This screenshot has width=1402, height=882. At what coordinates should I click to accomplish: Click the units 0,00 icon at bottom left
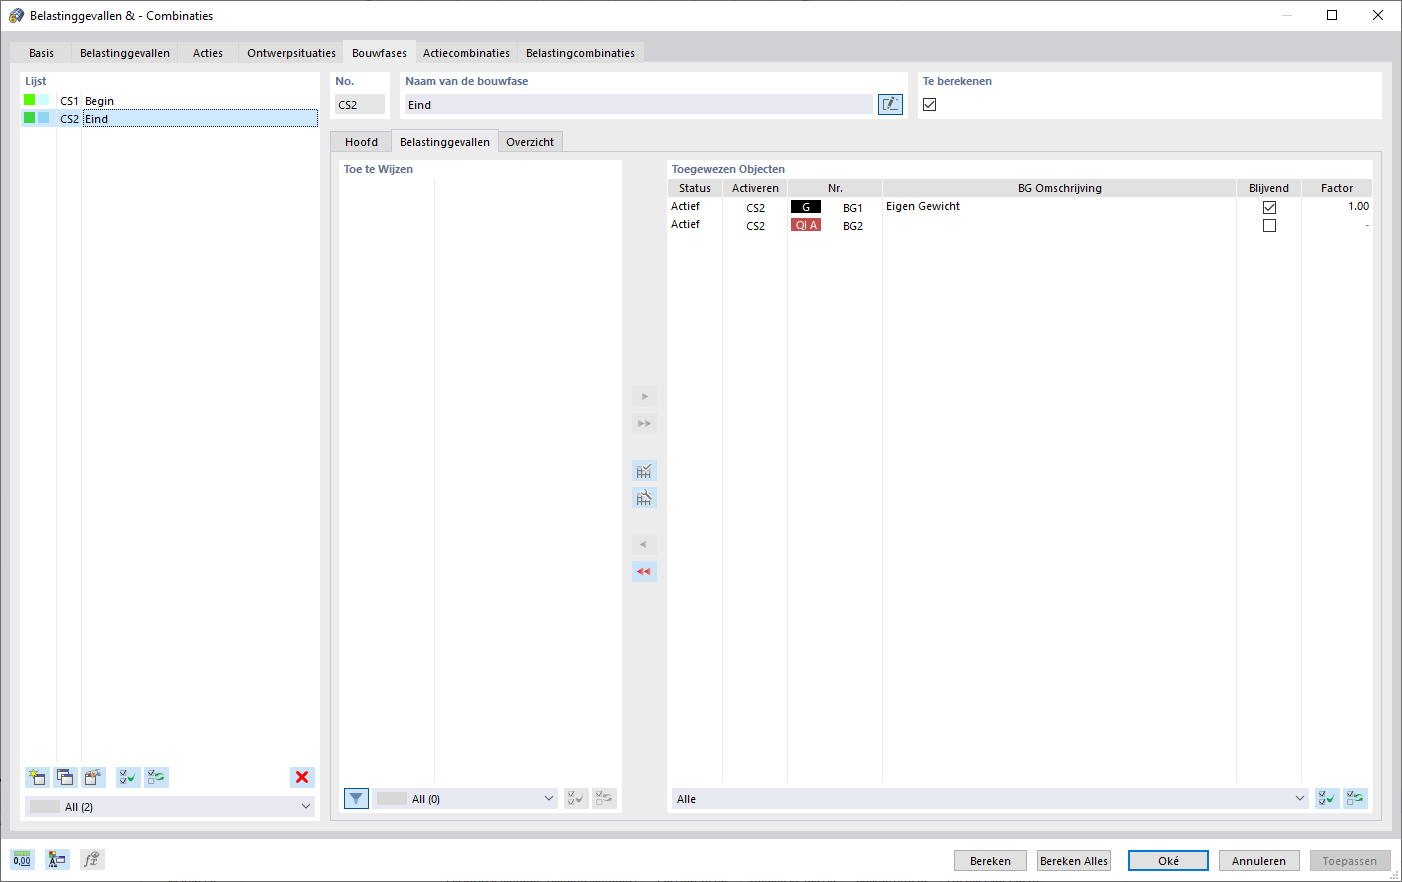[x=22, y=859]
